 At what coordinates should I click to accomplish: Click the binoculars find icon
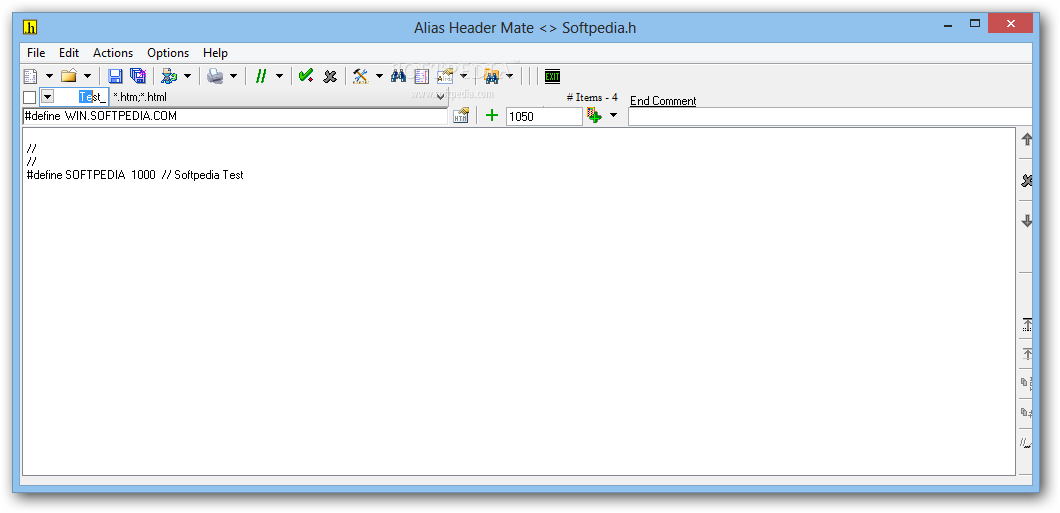pos(398,76)
